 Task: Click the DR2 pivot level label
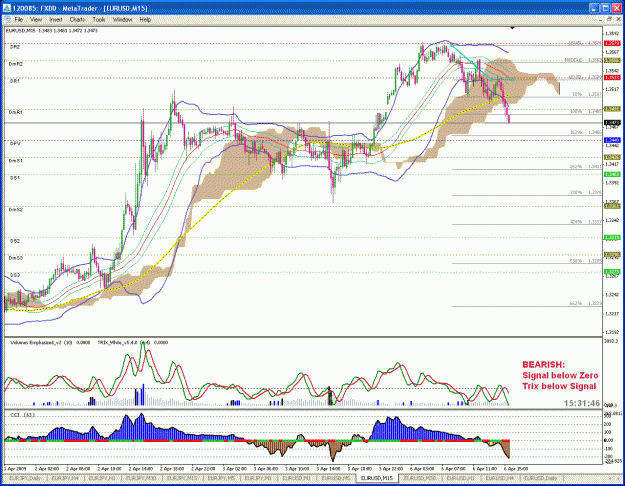point(15,47)
